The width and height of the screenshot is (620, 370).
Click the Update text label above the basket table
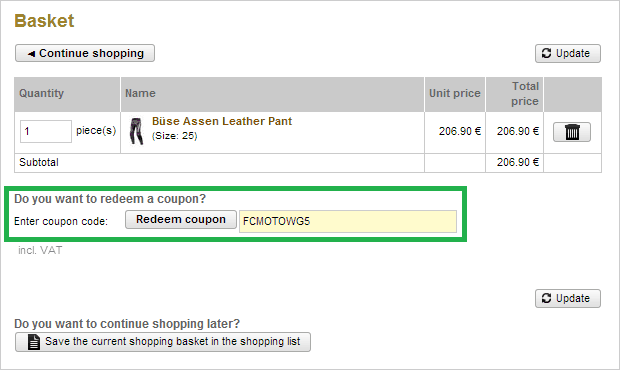[x=573, y=53]
